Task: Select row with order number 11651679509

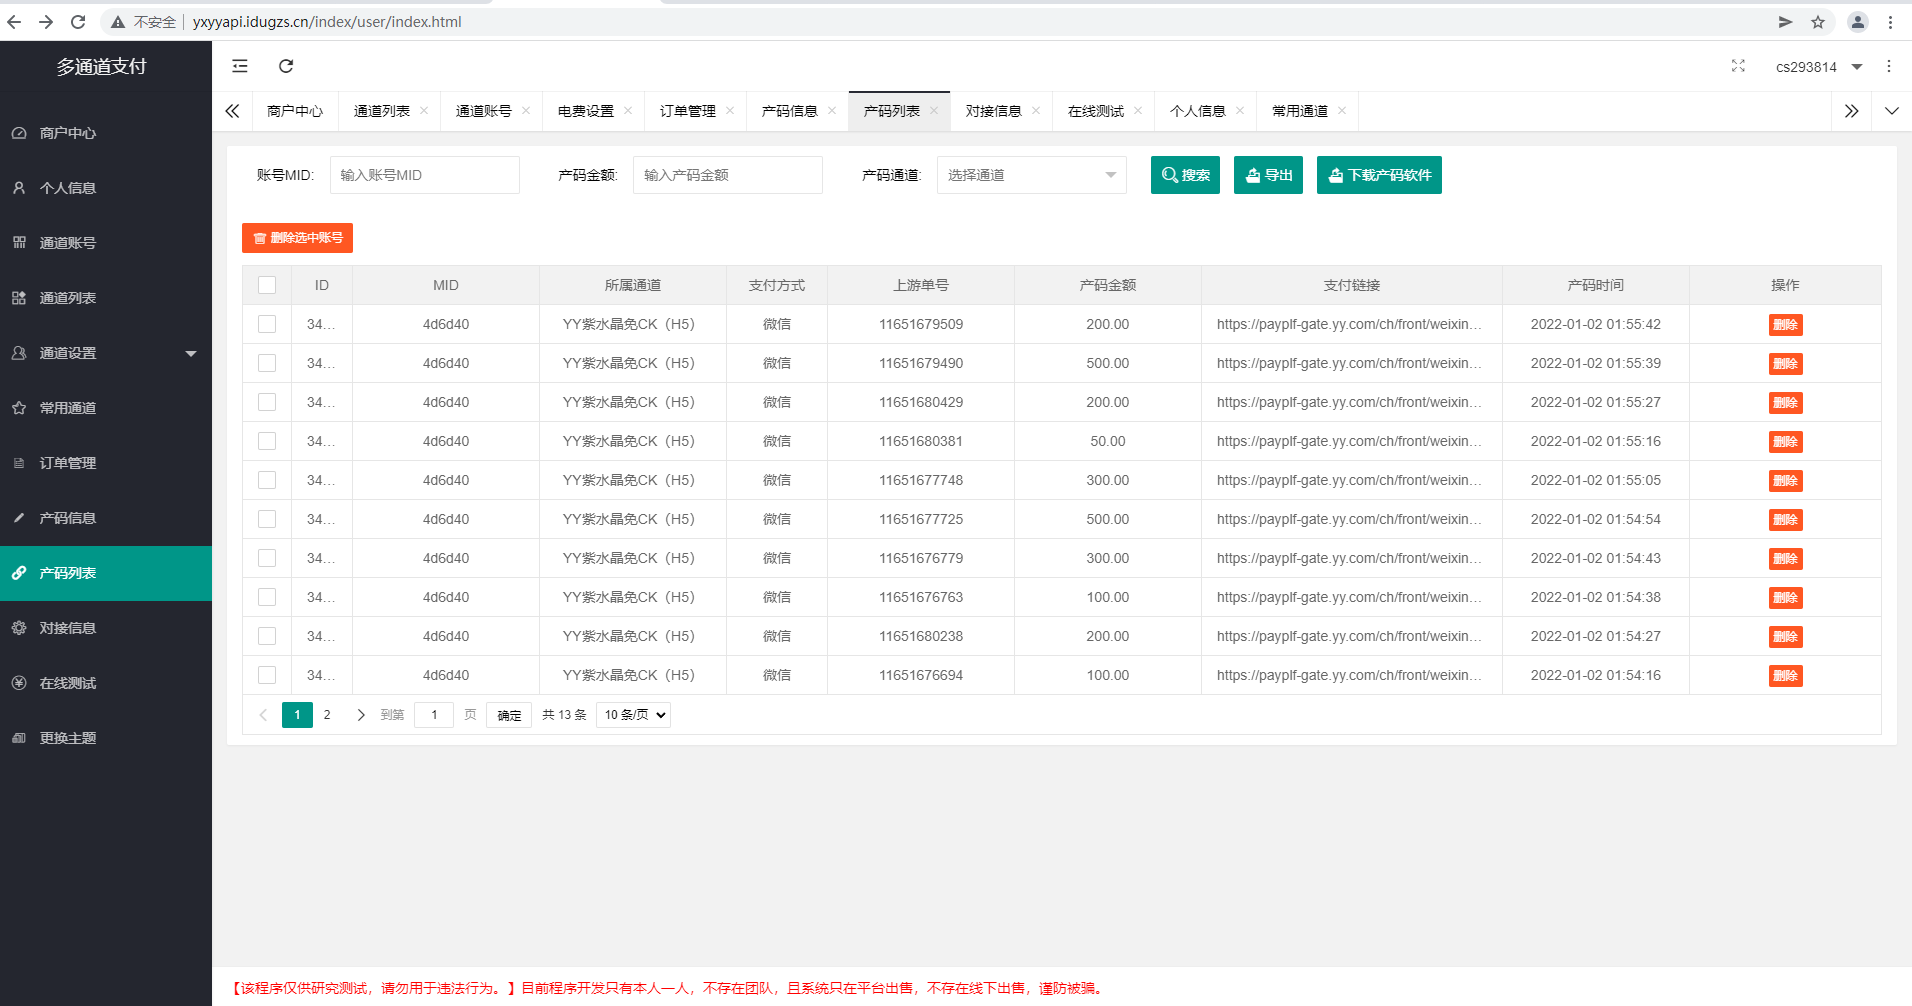Action: pyautogui.click(x=267, y=324)
